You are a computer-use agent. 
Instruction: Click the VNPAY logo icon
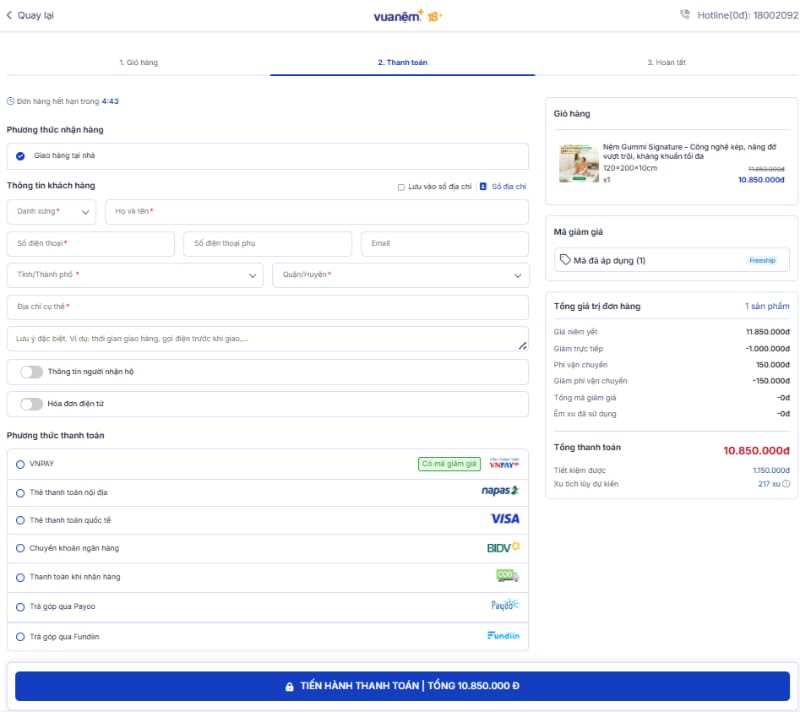[x=503, y=463]
